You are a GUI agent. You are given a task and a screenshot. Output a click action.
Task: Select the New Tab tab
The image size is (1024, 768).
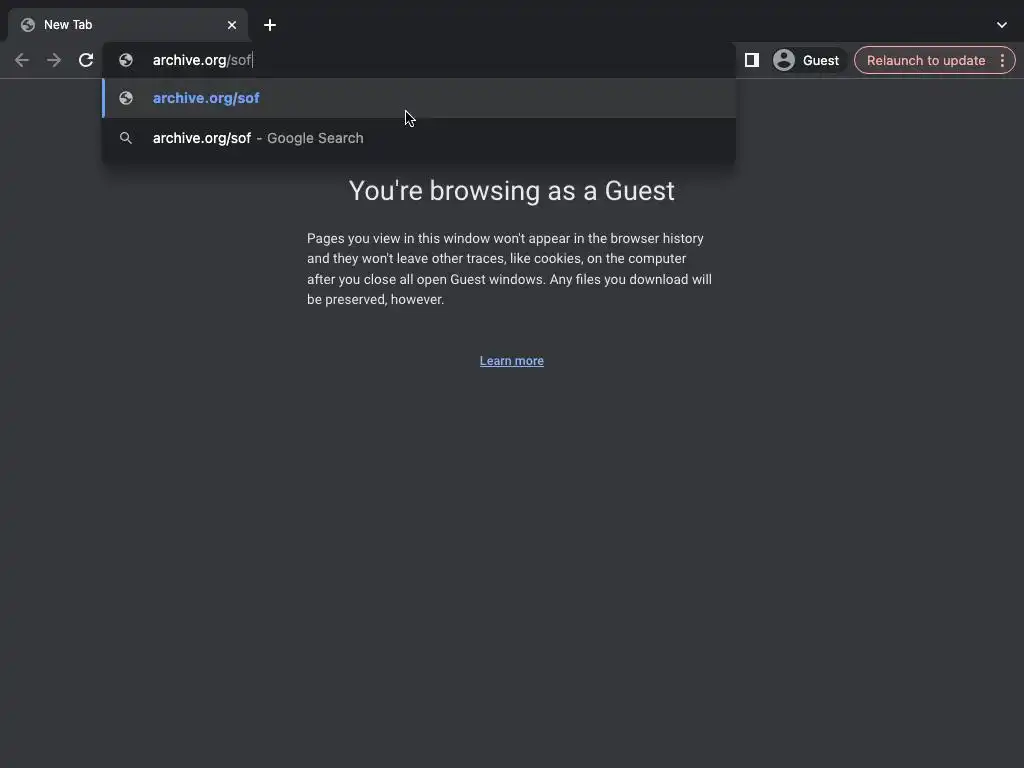point(128,25)
